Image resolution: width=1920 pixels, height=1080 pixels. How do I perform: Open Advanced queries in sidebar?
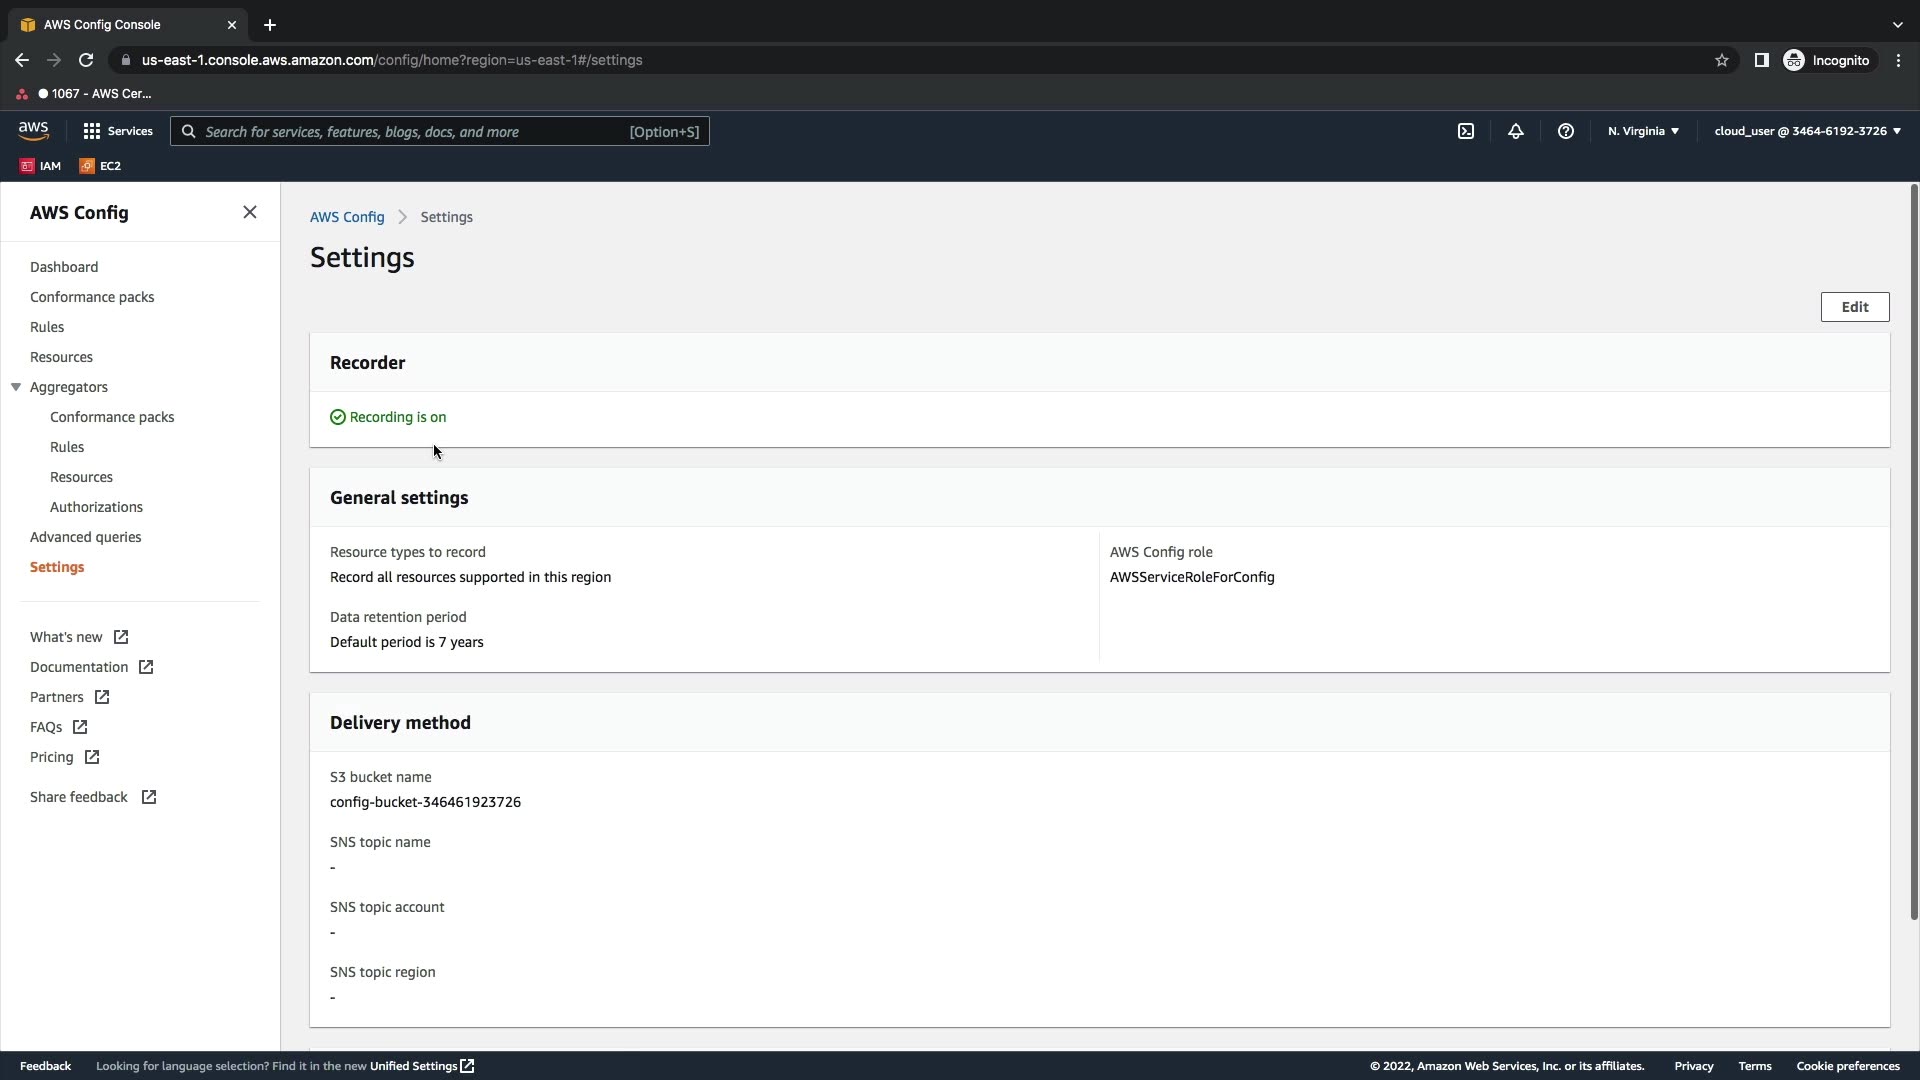click(86, 537)
